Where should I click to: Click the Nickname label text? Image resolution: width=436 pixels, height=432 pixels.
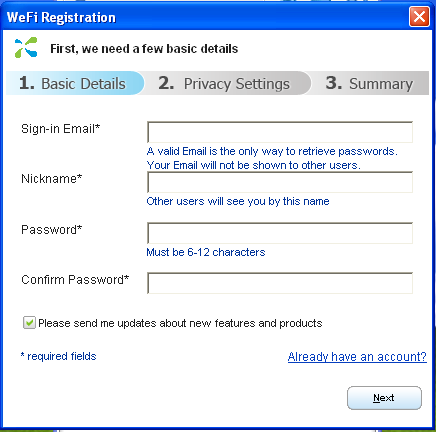51,179
